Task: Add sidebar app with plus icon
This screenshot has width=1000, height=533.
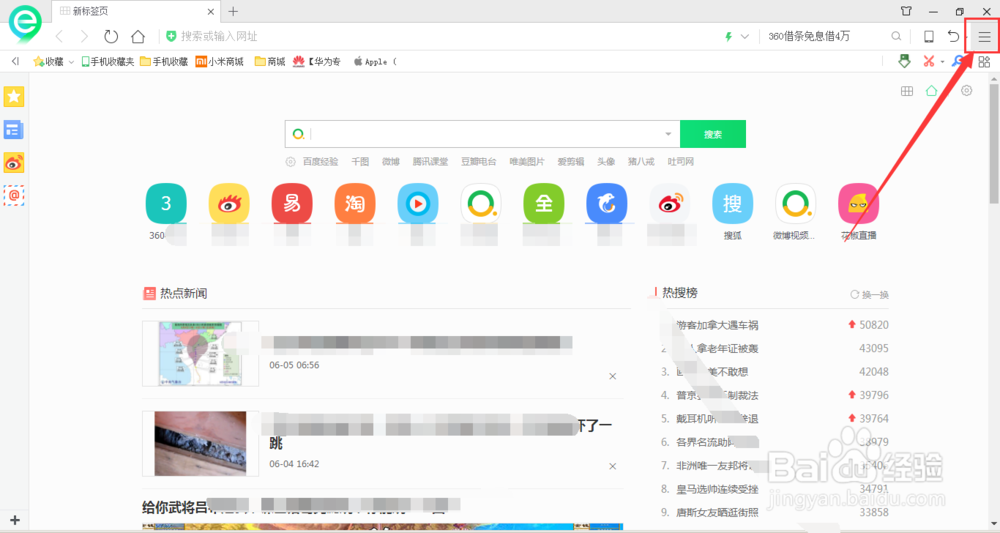Action: (x=15, y=520)
